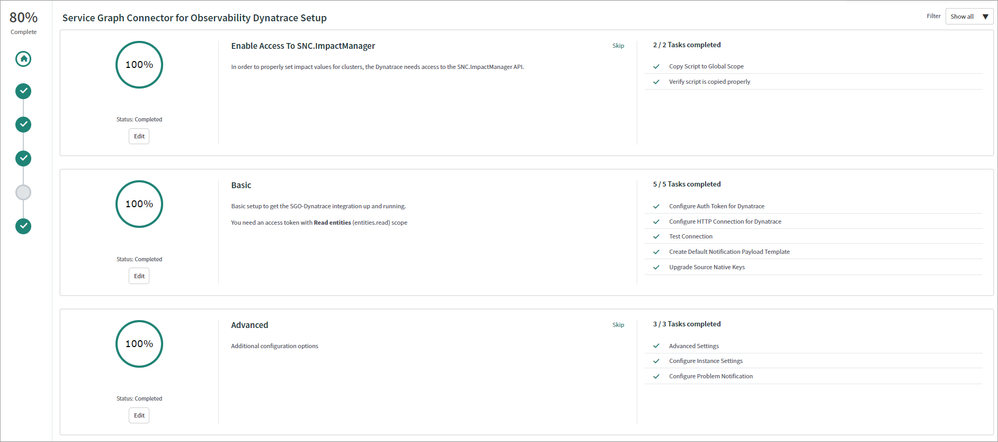The width and height of the screenshot is (998, 442).
Task: Click the Advanced section heading
Action: tap(250, 325)
